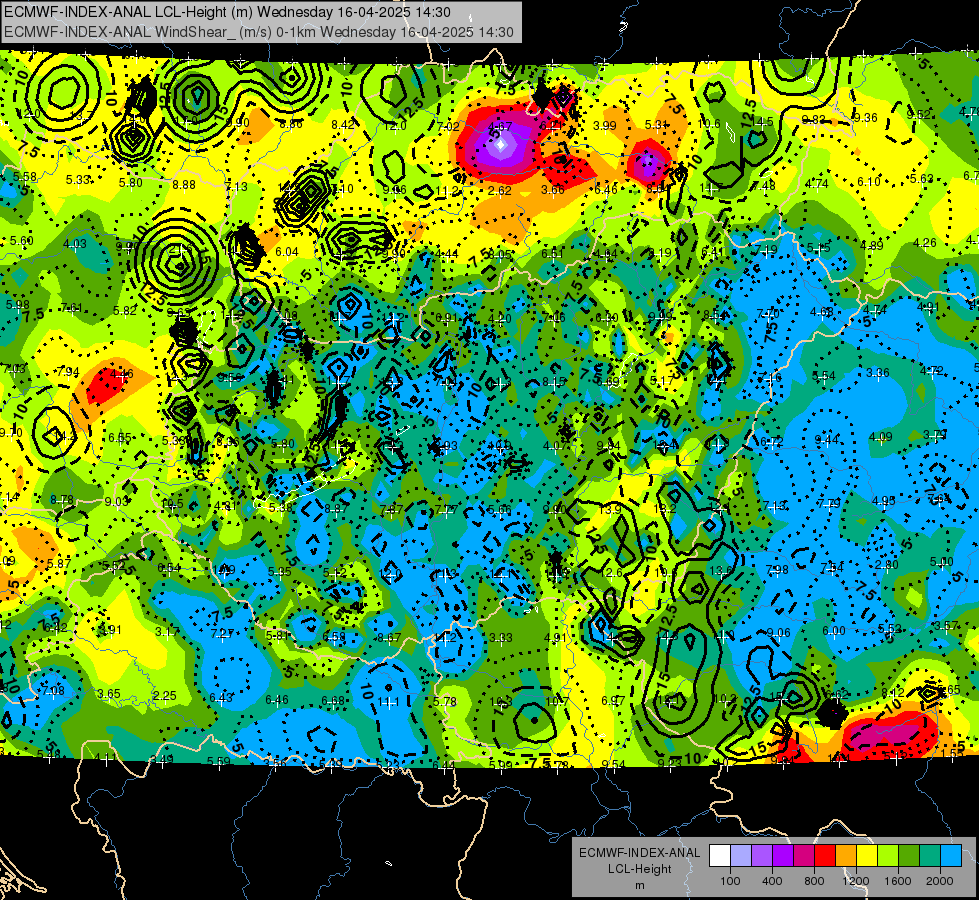
Task: Click the legend tick label 1600
Action: pos(898,881)
